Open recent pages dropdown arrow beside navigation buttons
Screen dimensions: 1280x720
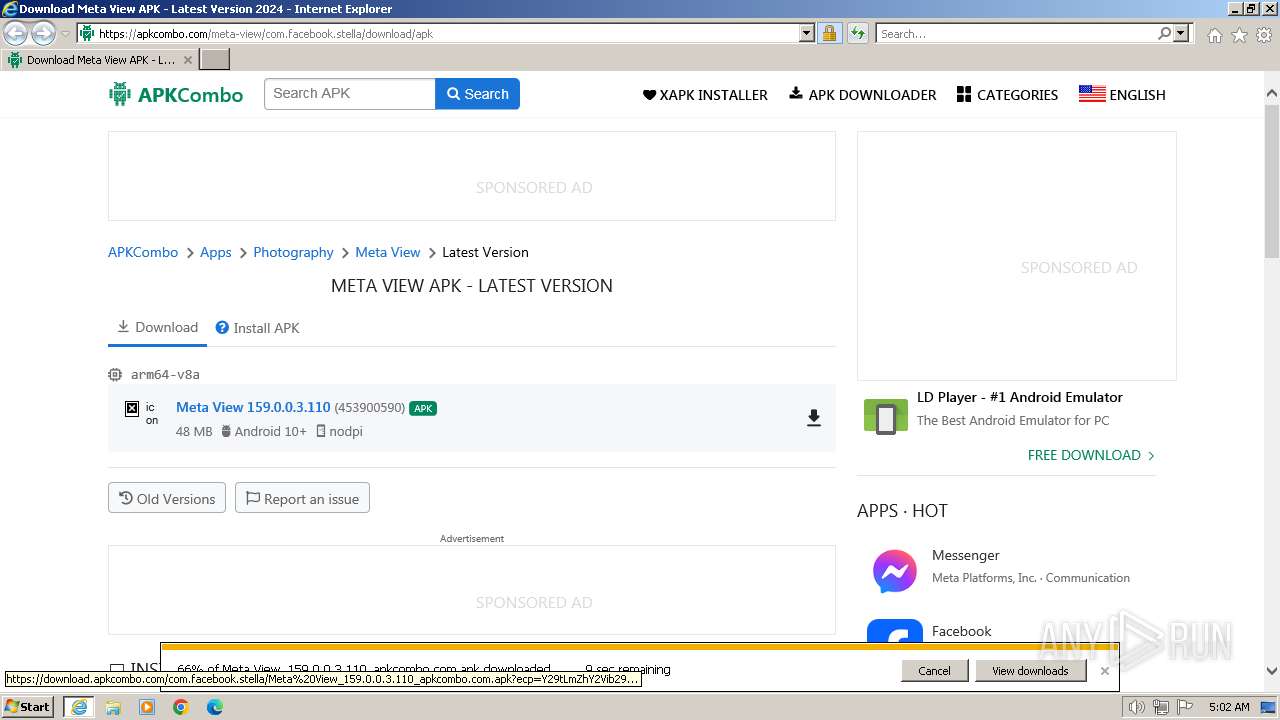coord(65,34)
